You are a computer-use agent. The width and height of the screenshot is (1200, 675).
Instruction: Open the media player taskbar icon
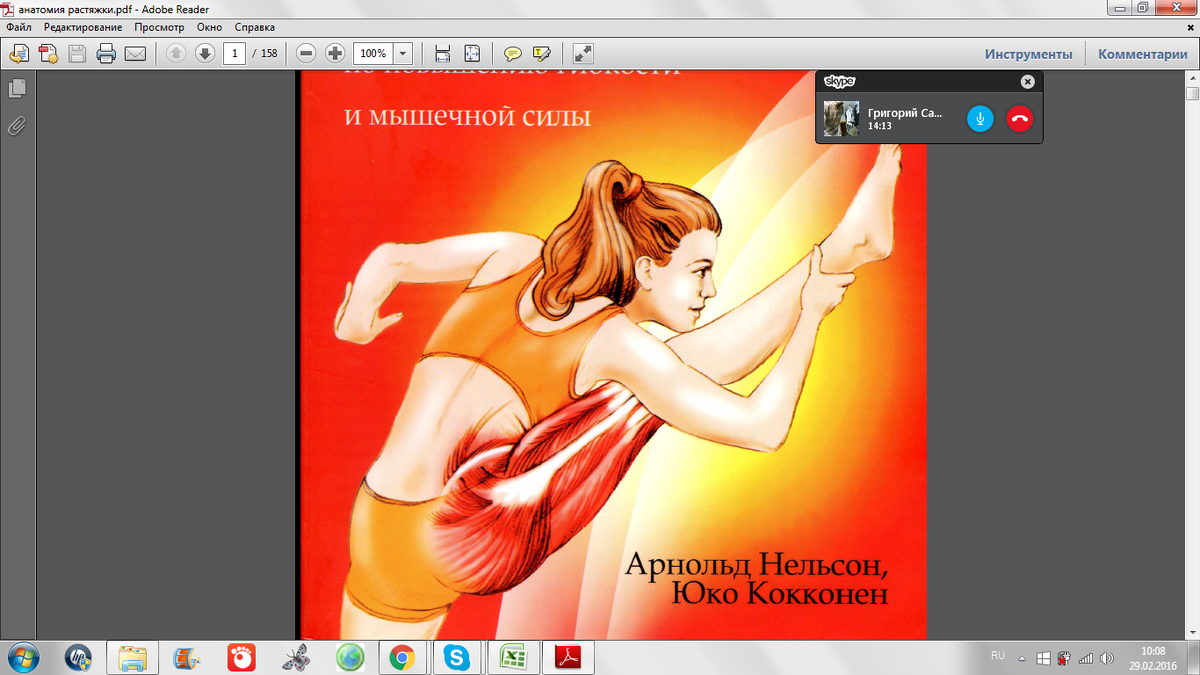pos(187,657)
